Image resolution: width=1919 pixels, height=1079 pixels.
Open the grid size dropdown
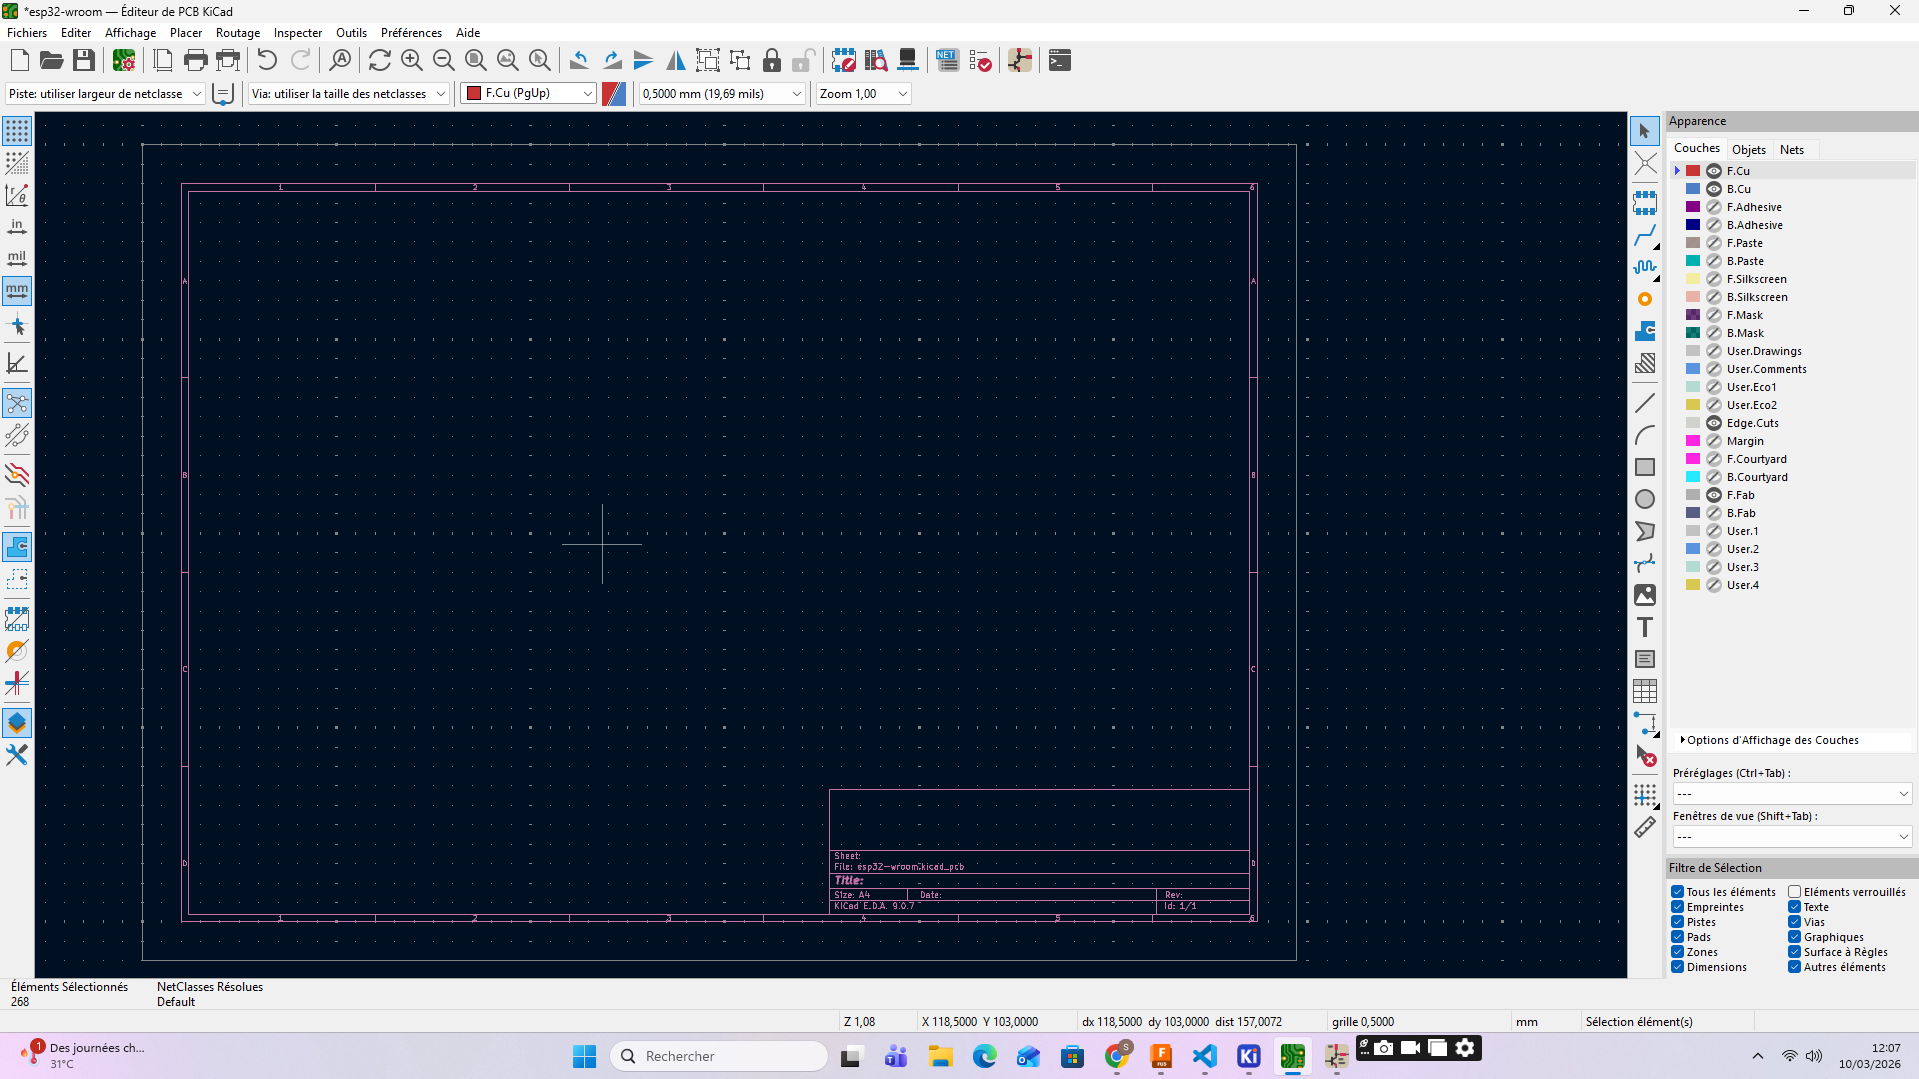pyautogui.click(x=722, y=94)
